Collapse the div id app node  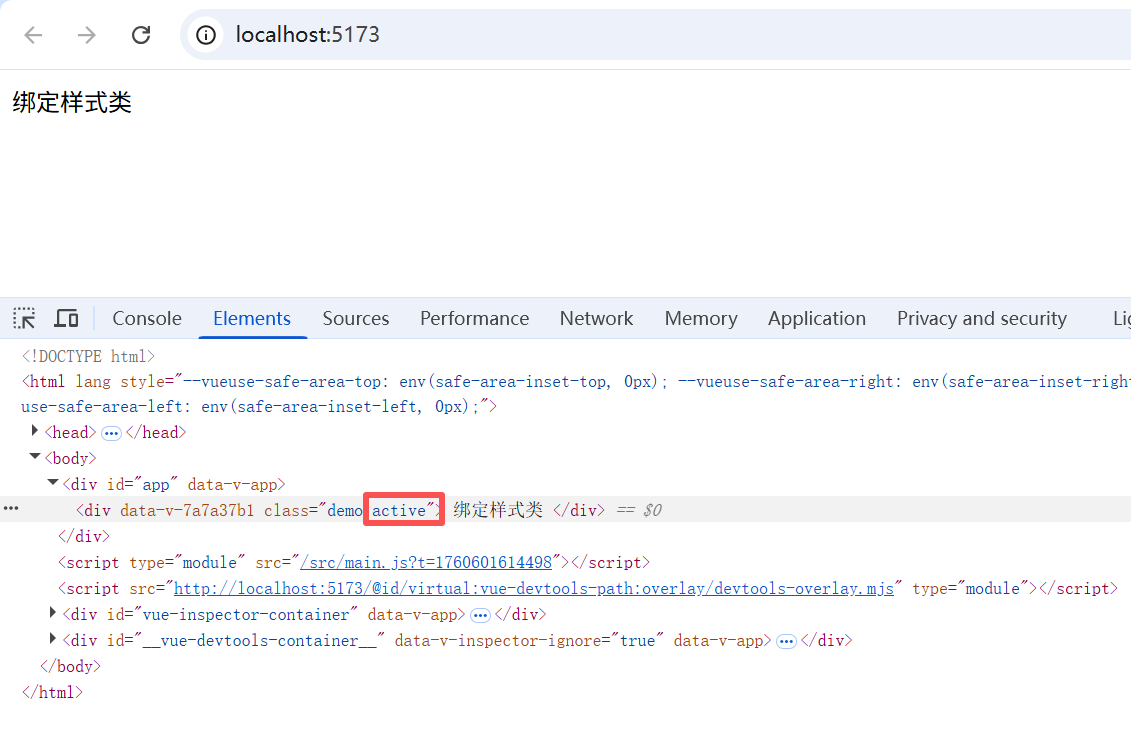point(53,482)
